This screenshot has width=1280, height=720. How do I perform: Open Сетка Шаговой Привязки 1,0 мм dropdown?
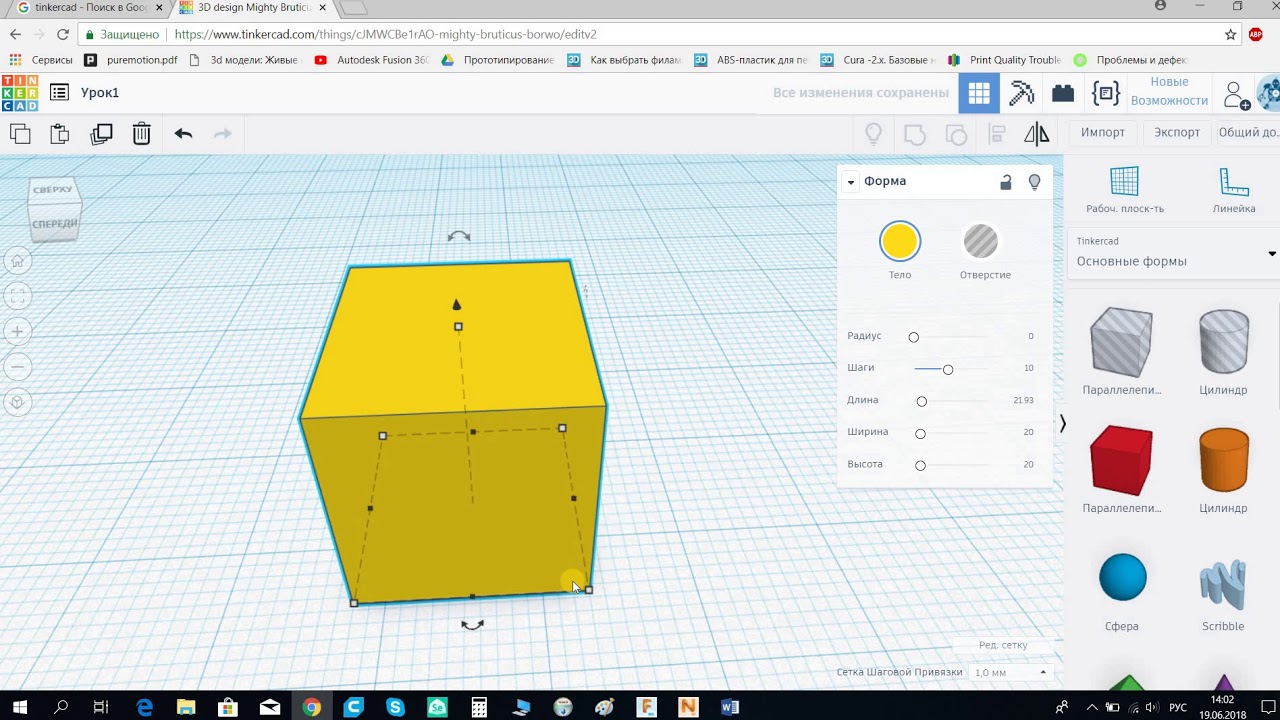[x=1009, y=672]
